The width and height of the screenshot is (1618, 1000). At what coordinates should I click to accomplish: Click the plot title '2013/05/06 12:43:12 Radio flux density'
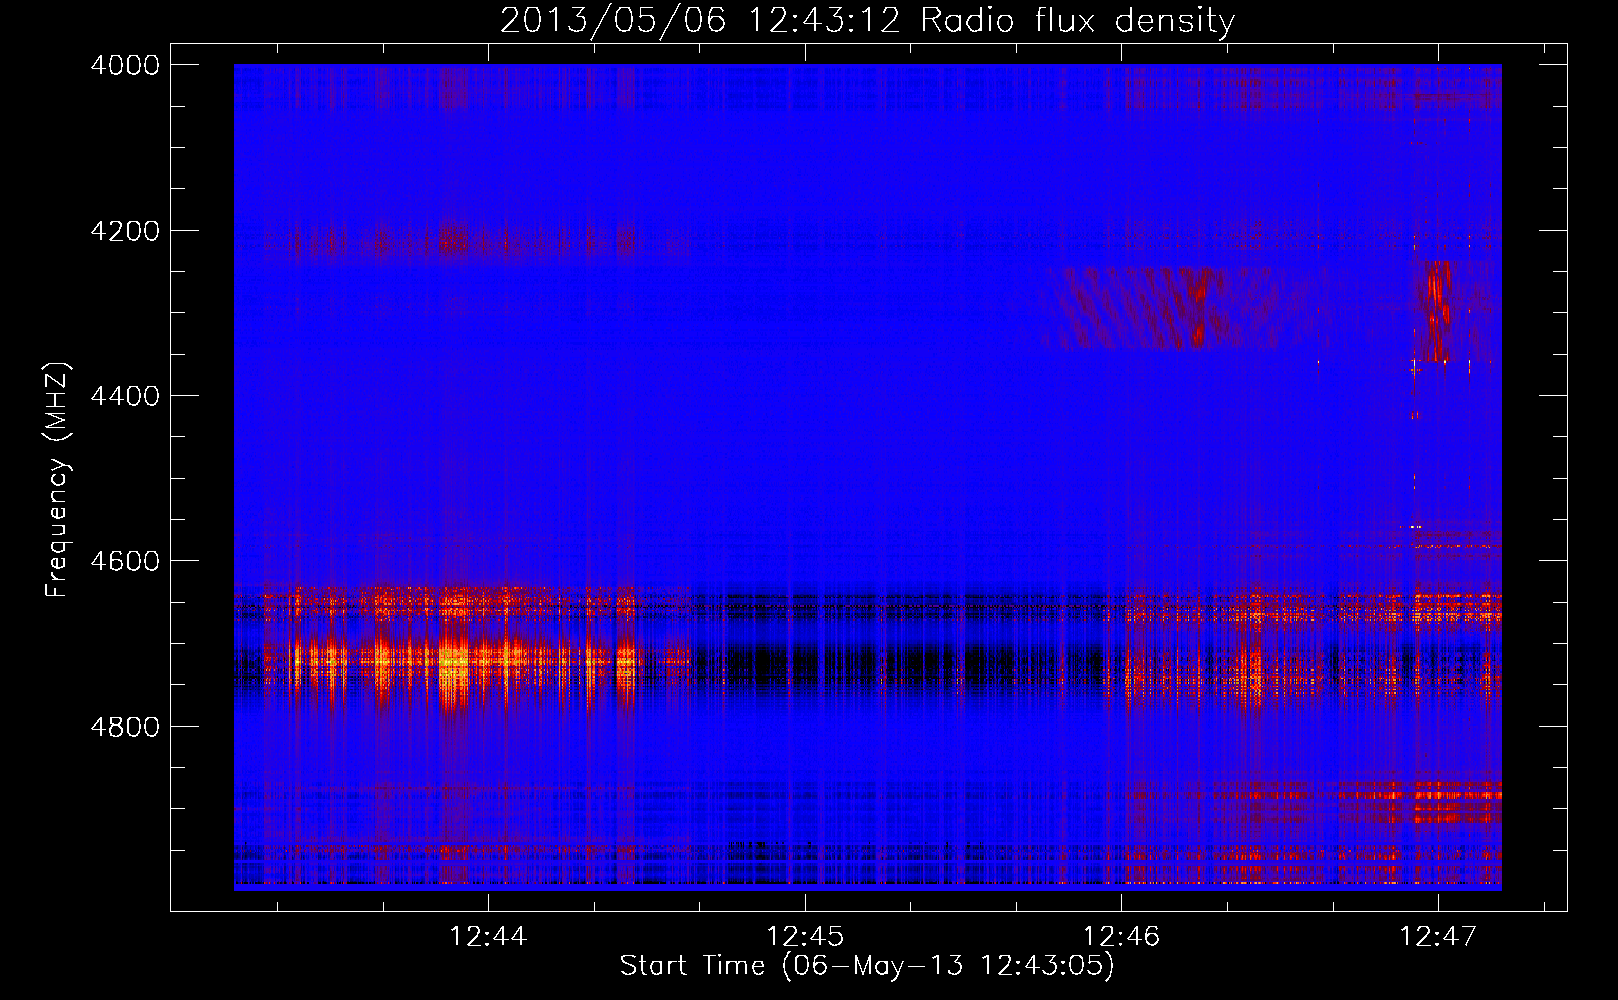click(868, 21)
